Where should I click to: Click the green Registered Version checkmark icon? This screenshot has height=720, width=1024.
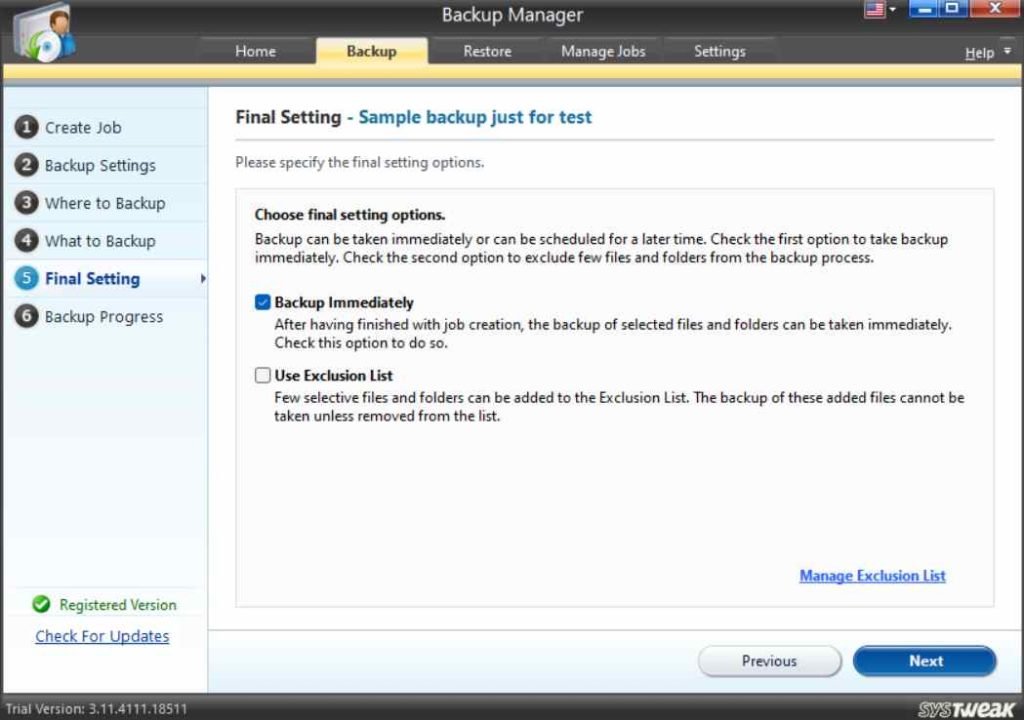click(41, 604)
